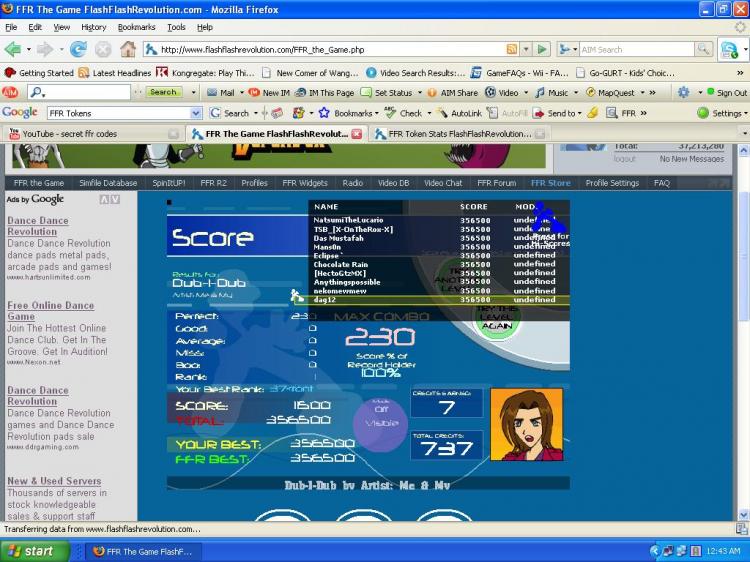Switch to FFR Token Stats tab
750x562 pixels.
[460, 134]
